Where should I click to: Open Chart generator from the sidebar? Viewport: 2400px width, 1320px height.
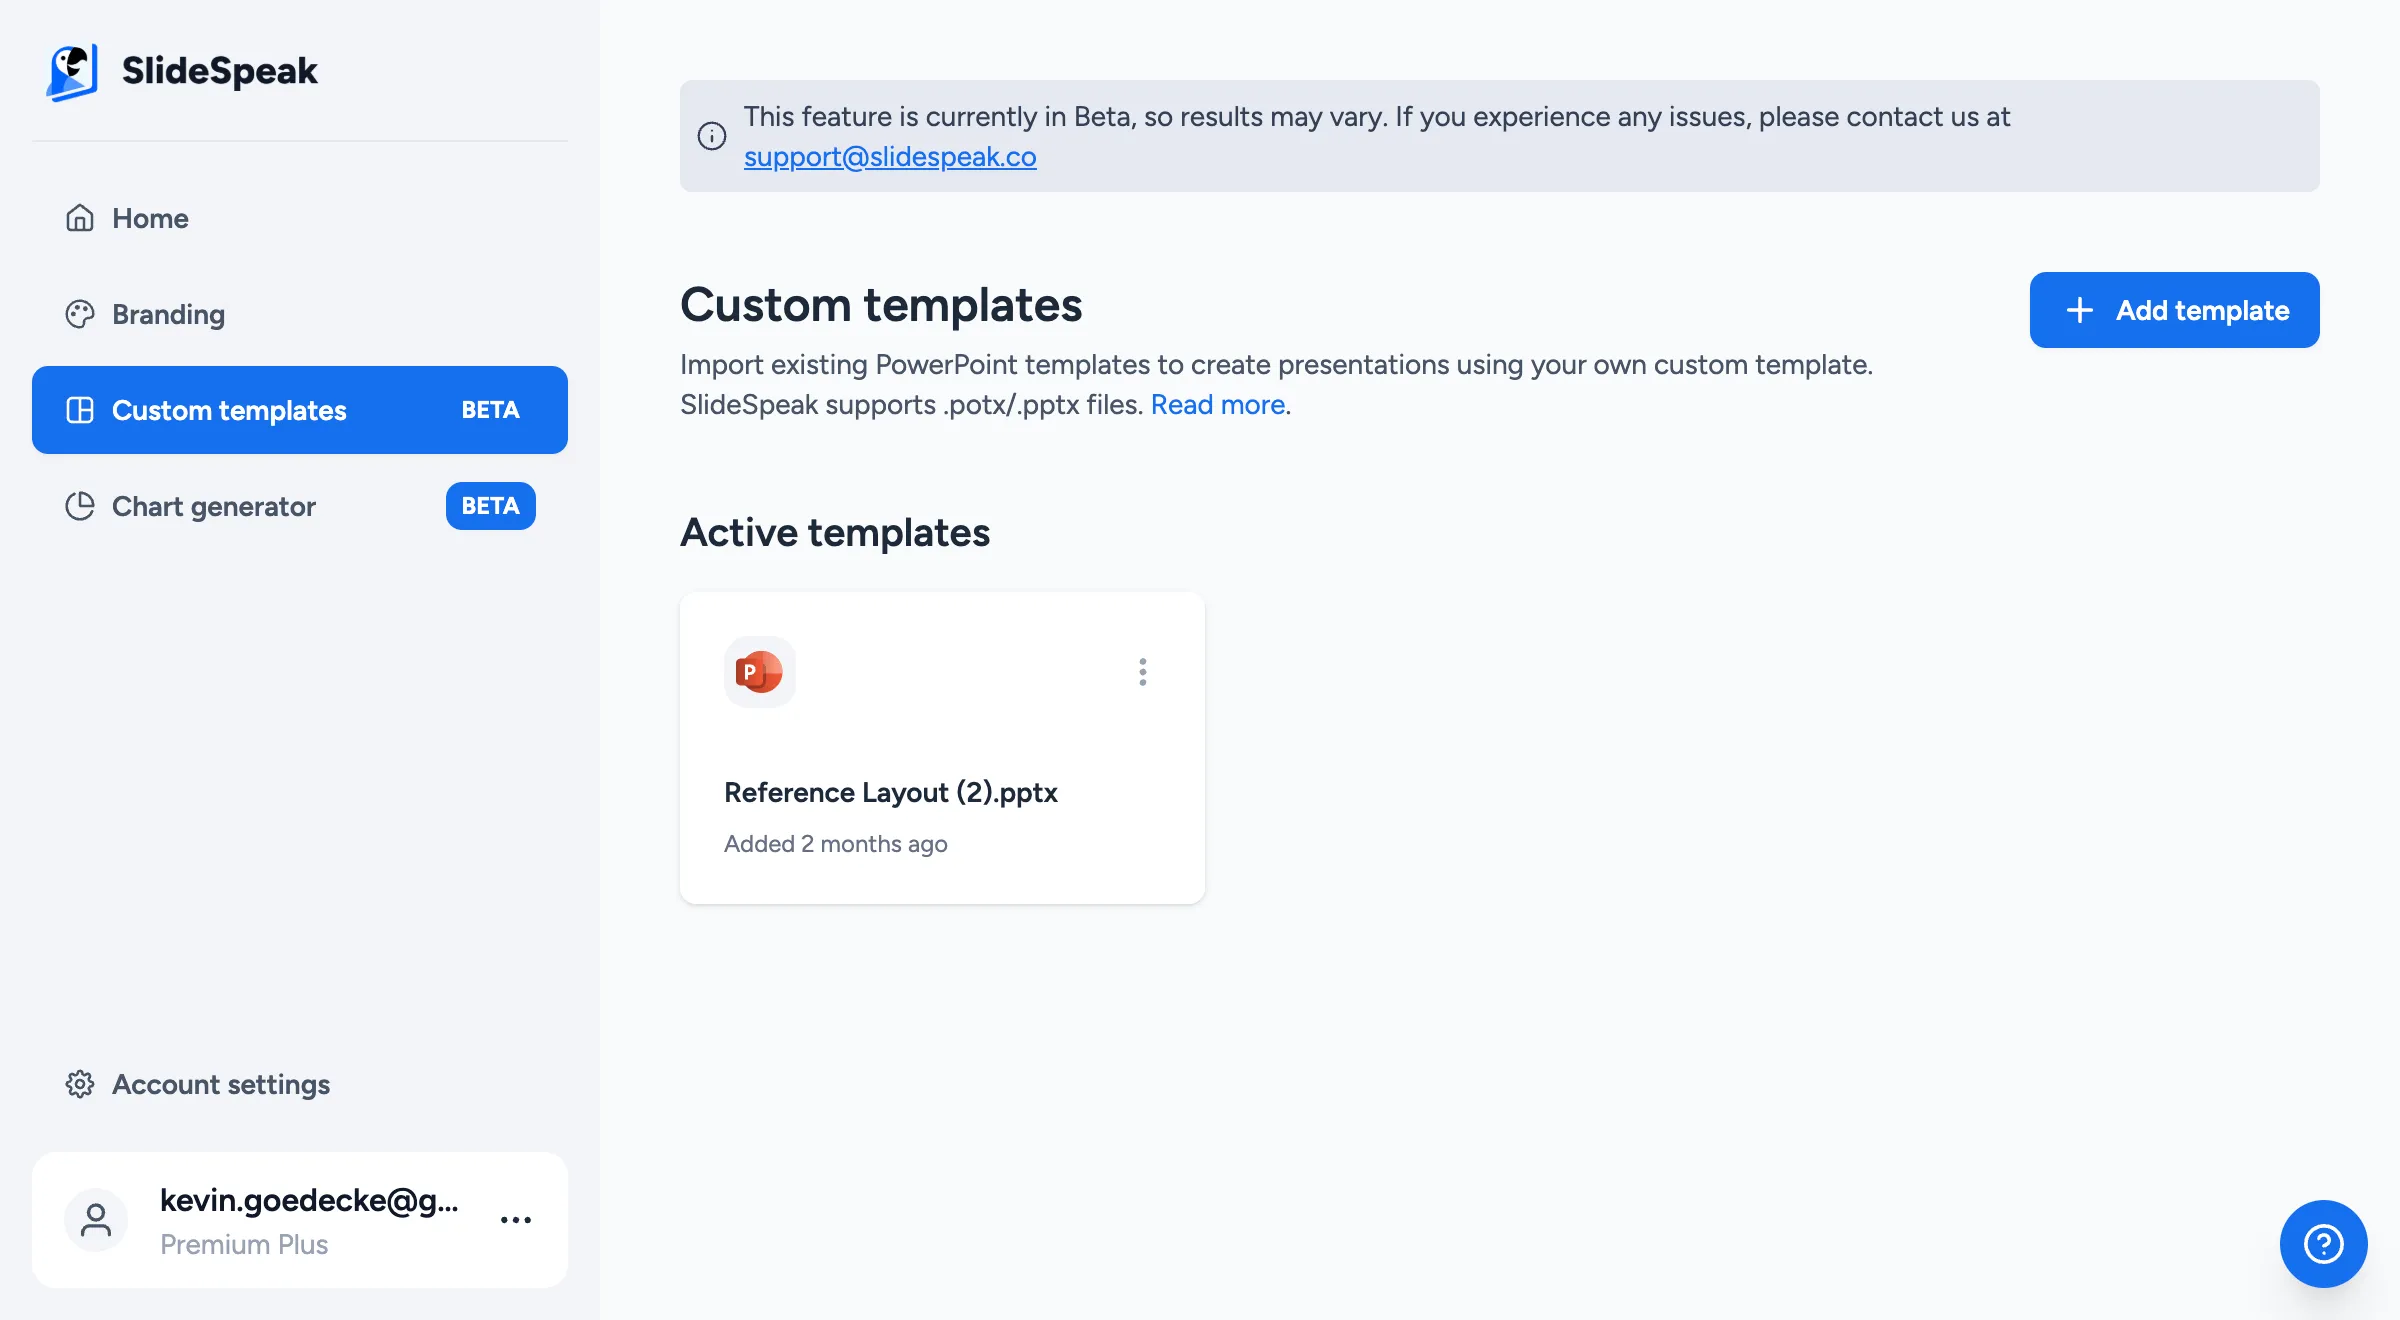coord(300,506)
